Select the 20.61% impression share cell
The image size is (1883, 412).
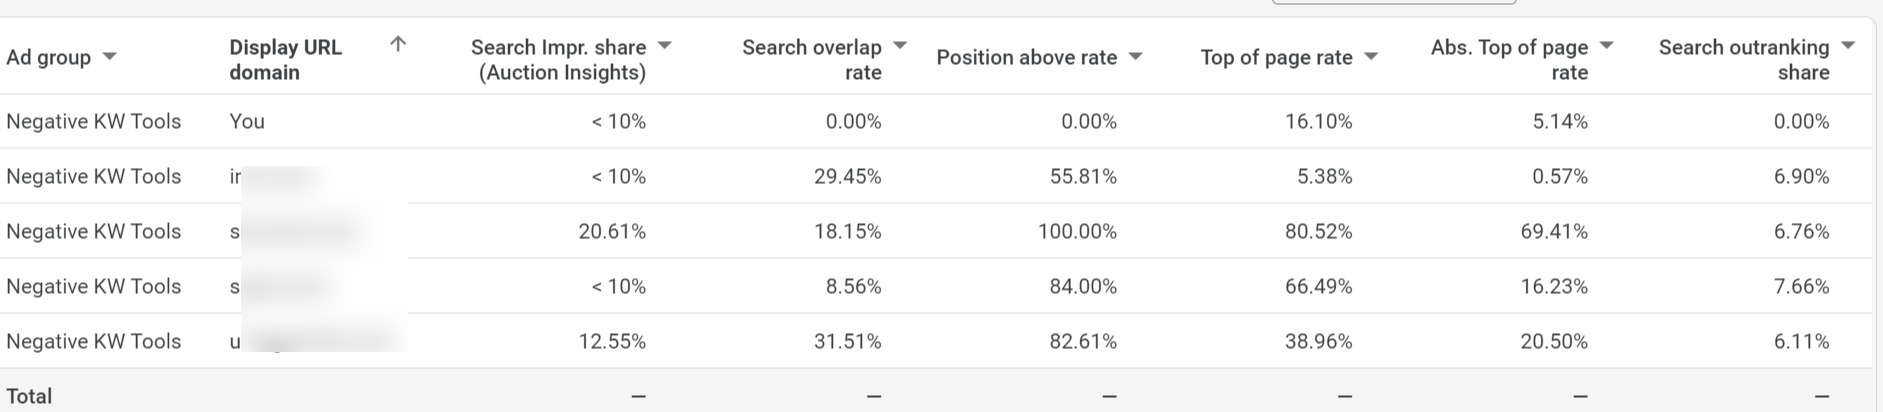pos(612,231)
